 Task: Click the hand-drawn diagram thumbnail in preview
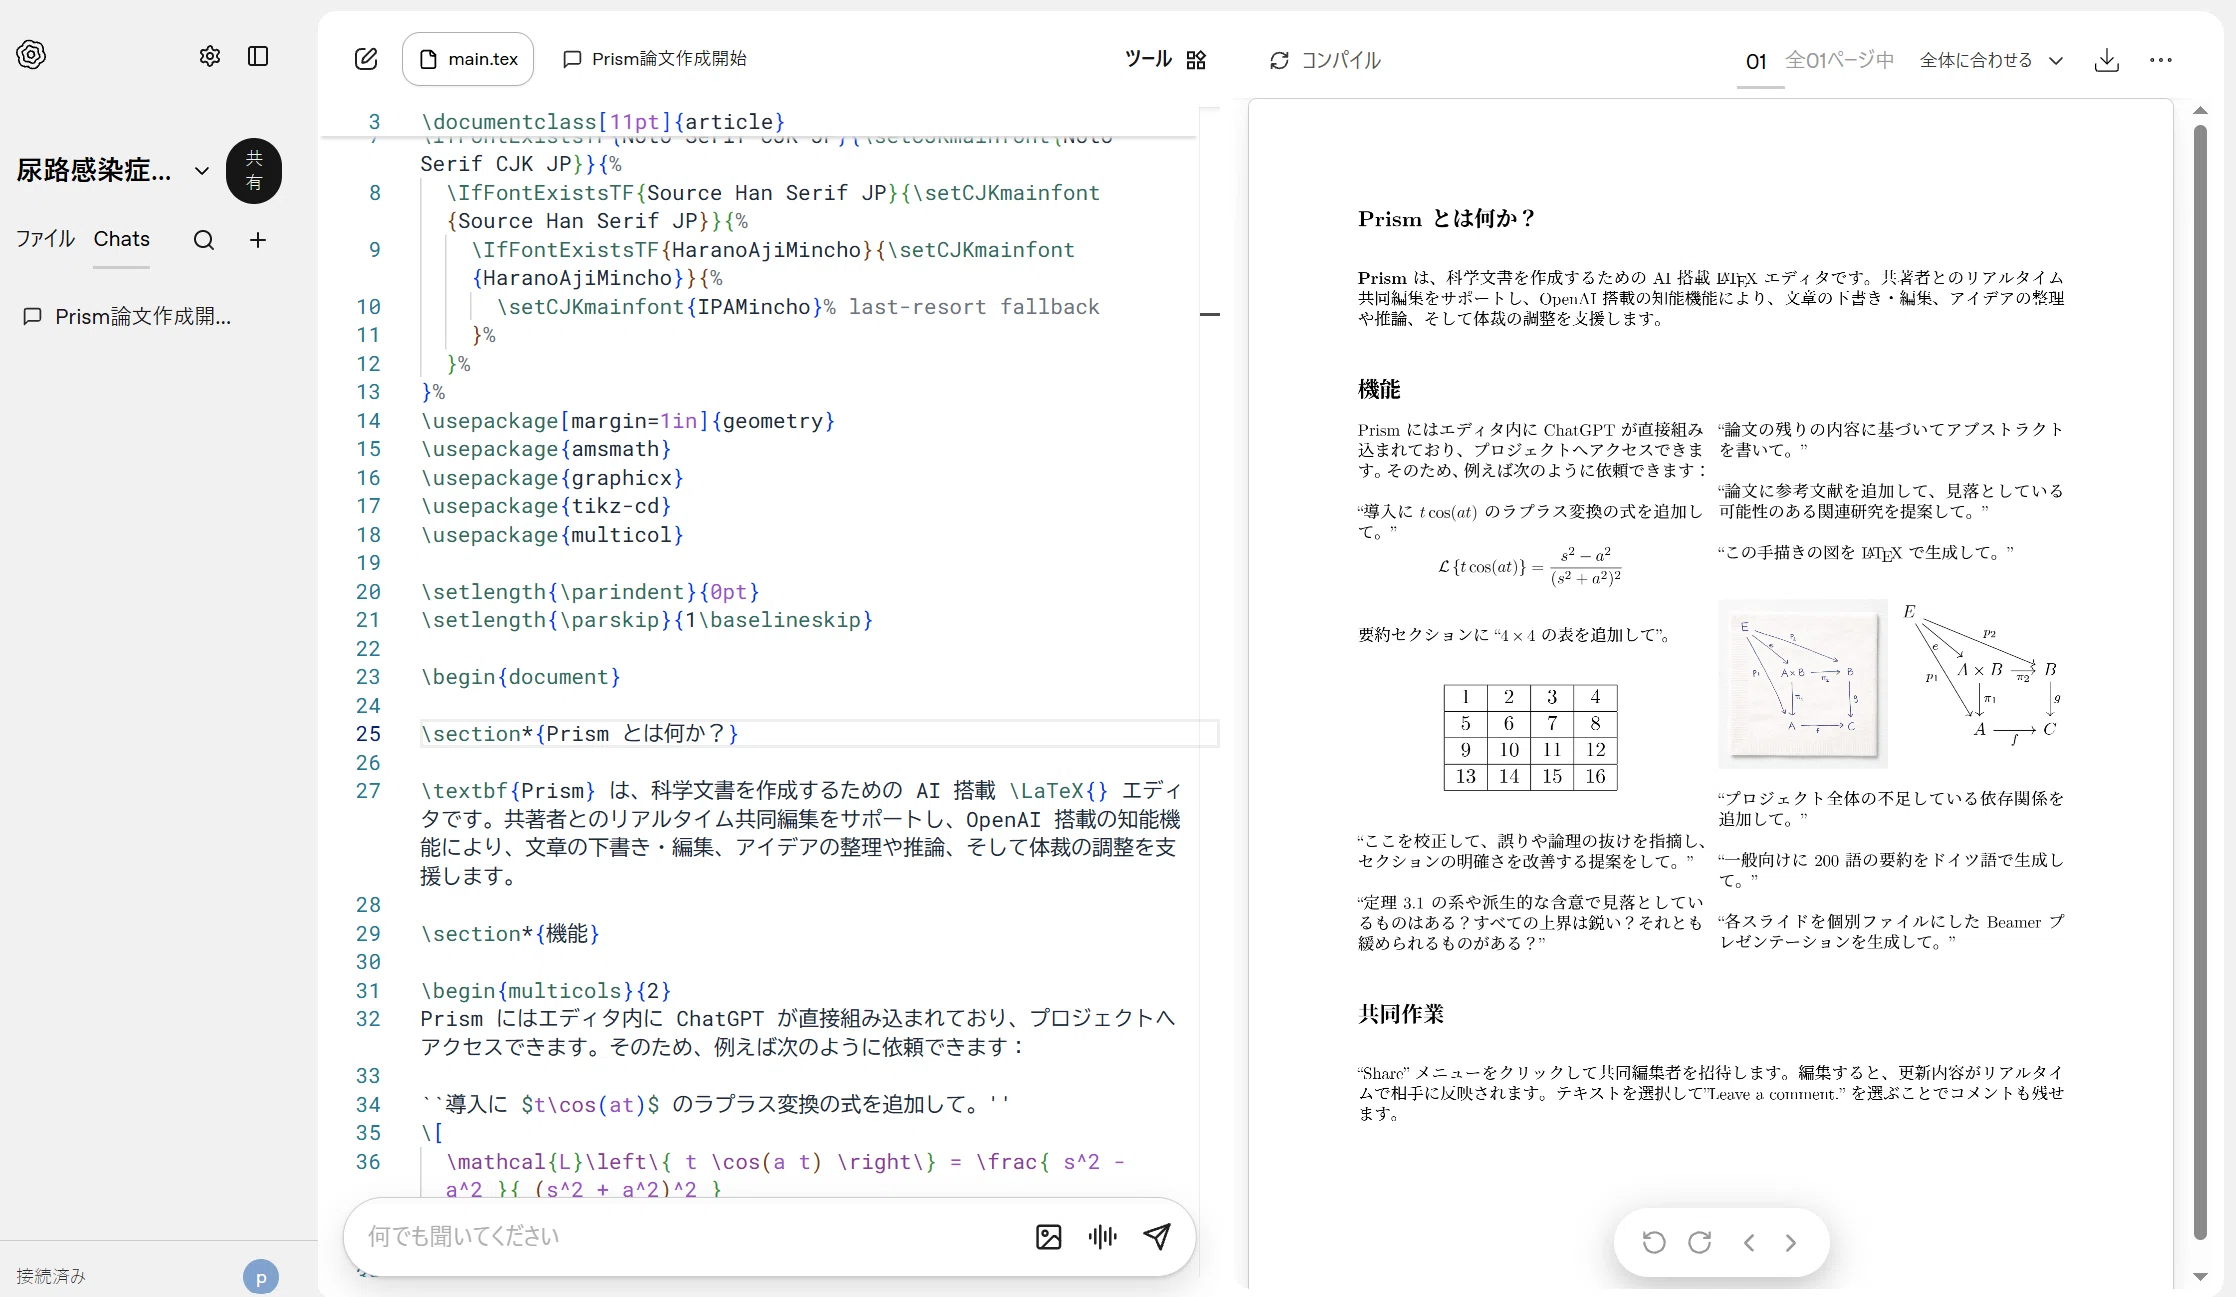(1802, 684)
